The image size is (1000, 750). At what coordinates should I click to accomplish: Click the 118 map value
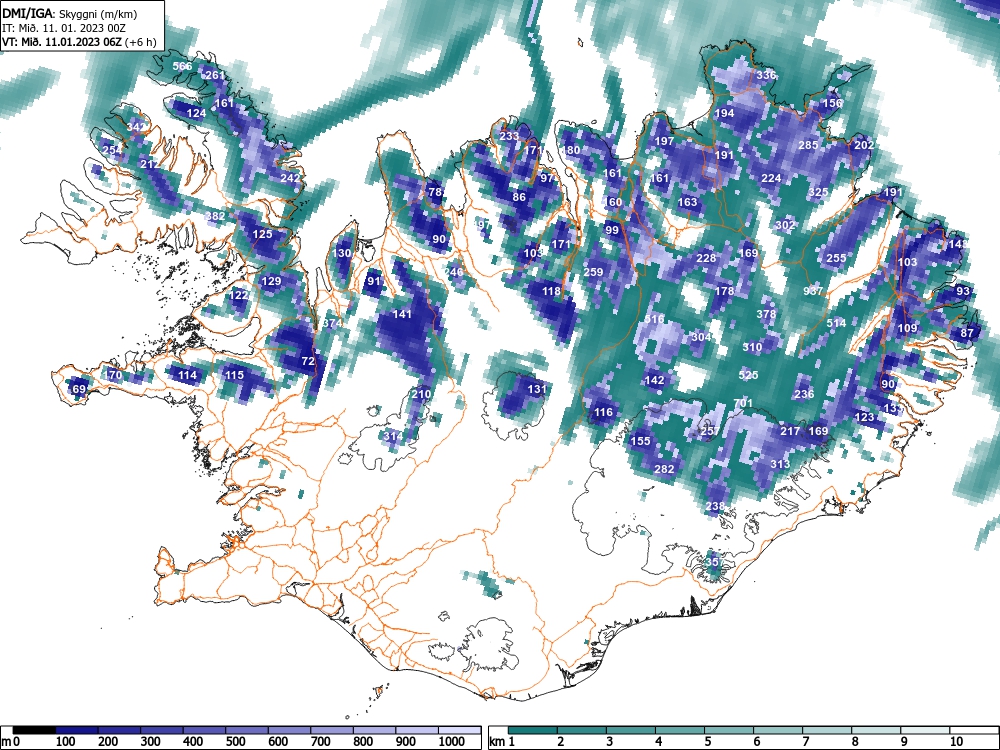[x=552, y=291]
